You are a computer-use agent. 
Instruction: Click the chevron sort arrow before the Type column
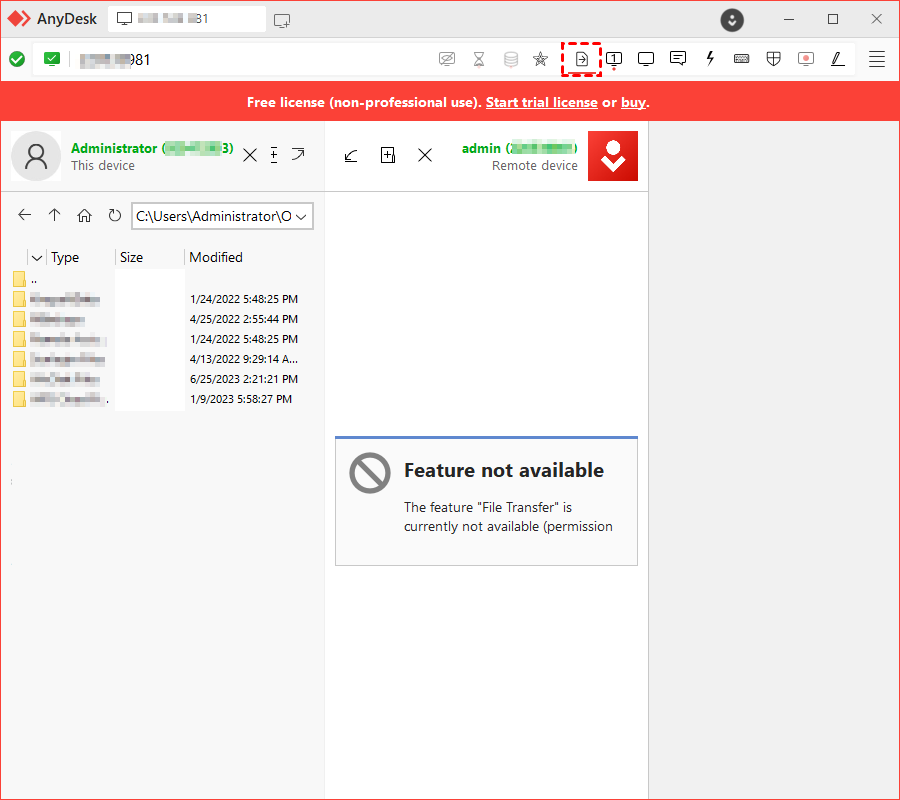coord(37,258)
